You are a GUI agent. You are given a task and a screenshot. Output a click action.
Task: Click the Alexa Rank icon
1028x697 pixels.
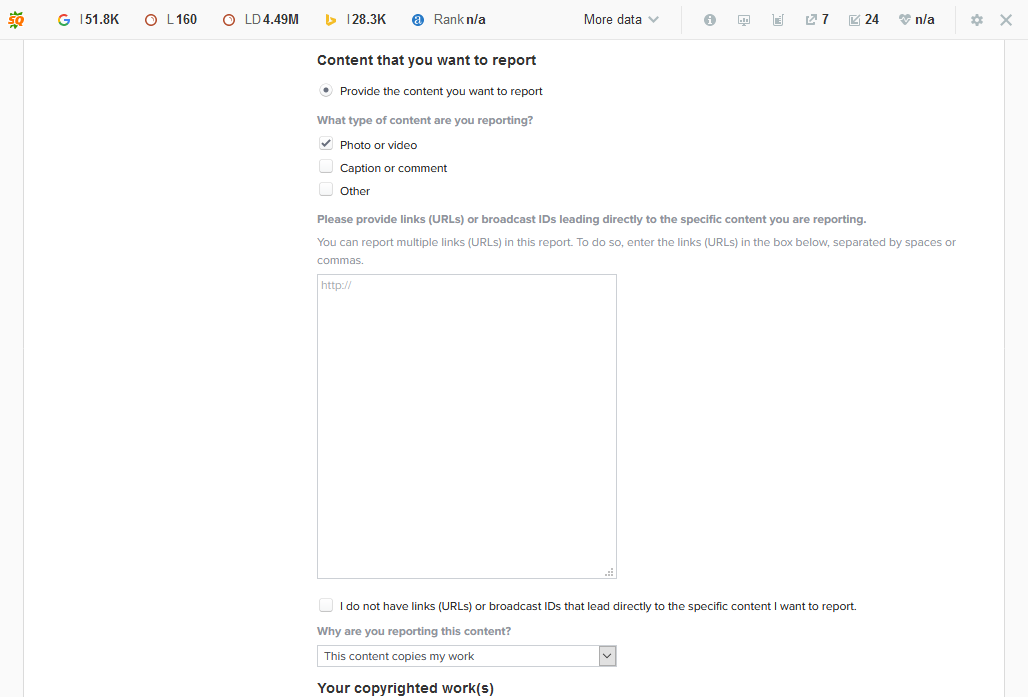tap(418, 20)
